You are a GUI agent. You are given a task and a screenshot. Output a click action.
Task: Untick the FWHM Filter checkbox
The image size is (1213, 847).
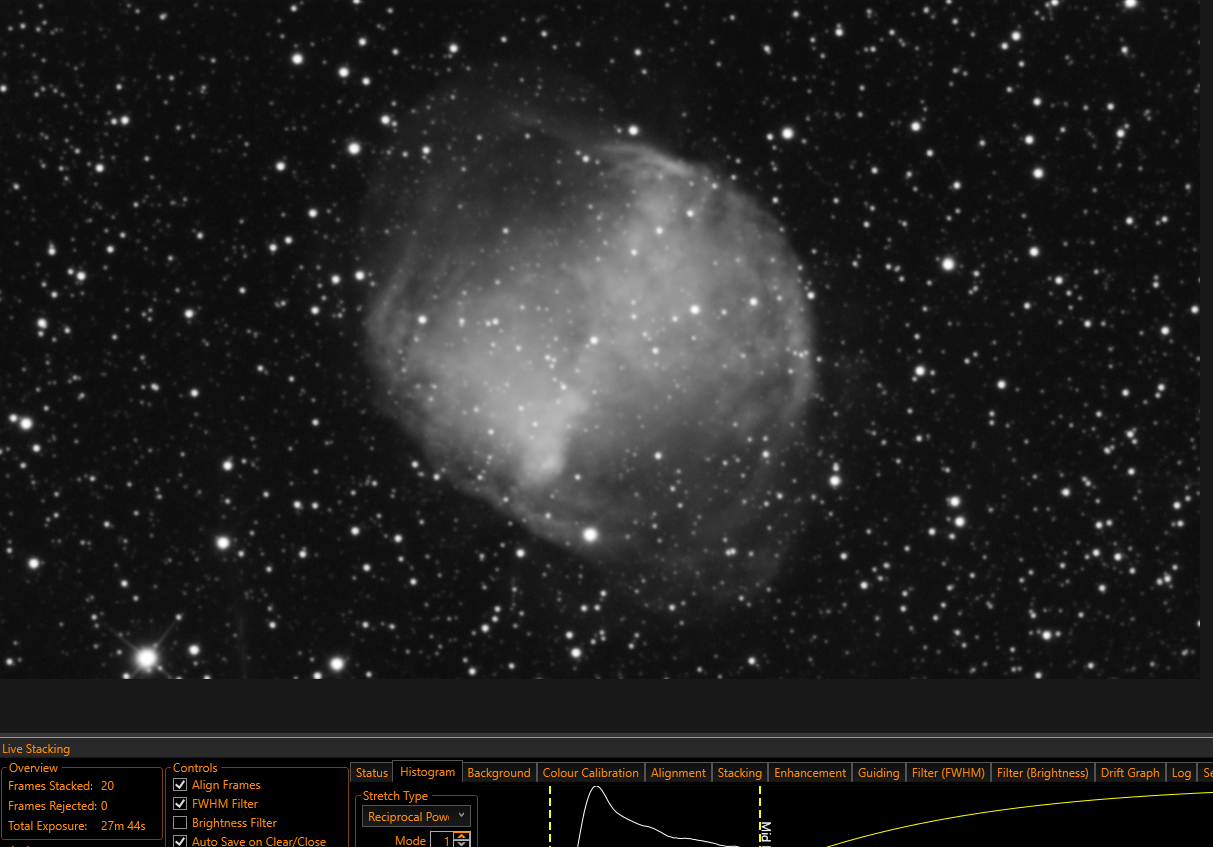tap(180, 804)
